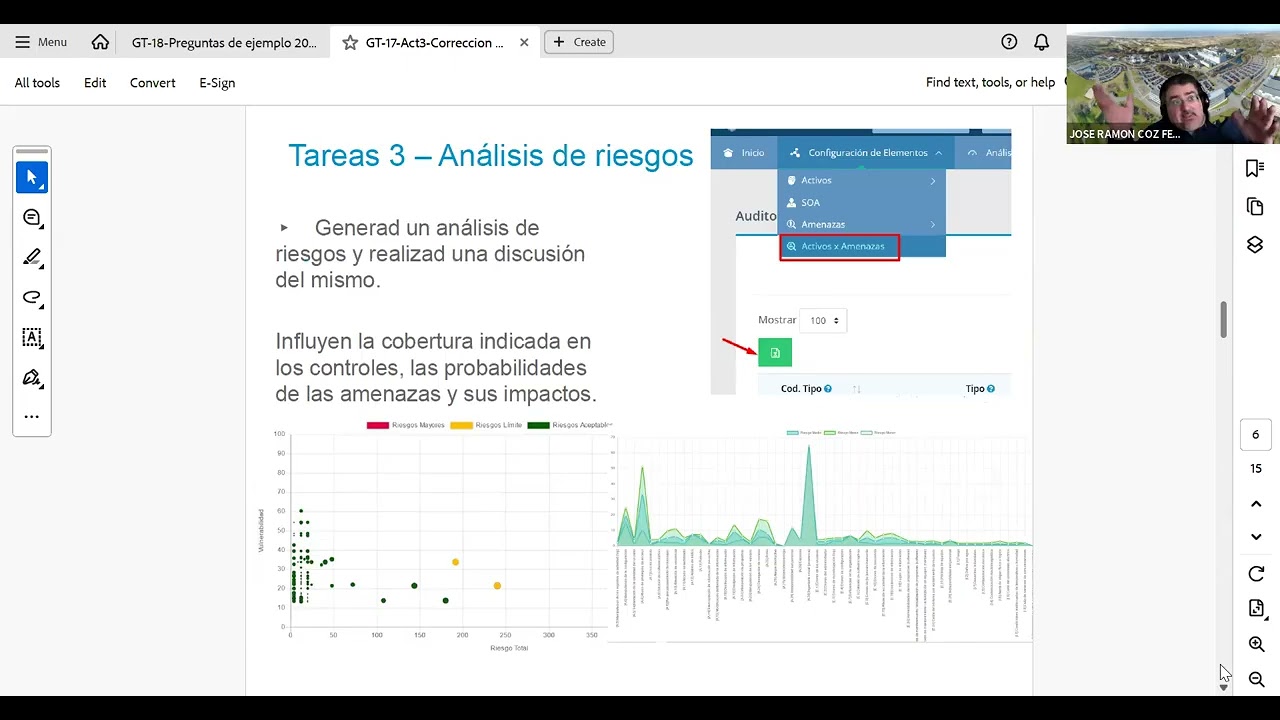Open the page display settings icon
Image resolution: width=1280 pixels, height=720 pixels.
1257,609
